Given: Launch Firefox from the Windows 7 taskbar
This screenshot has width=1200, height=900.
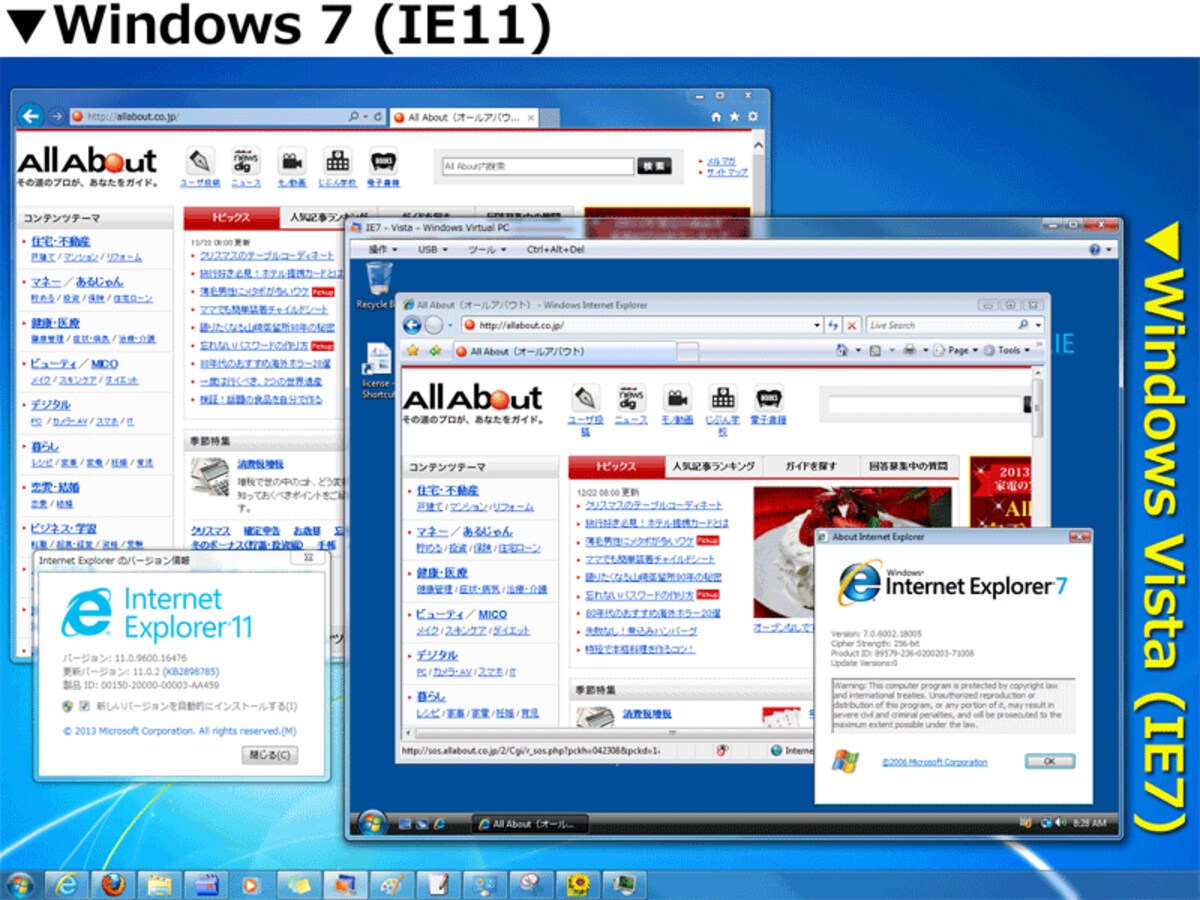Looking at the screenshot, I should point(112,885).
